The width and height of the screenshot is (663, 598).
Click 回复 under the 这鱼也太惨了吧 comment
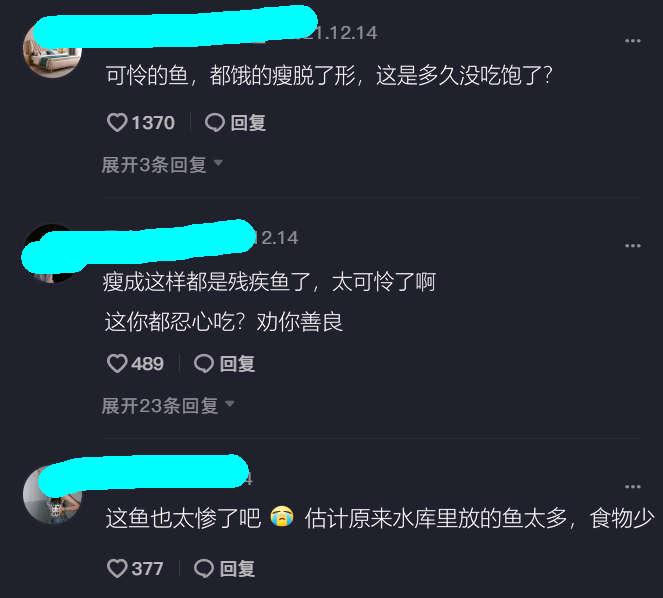(237, 568)
